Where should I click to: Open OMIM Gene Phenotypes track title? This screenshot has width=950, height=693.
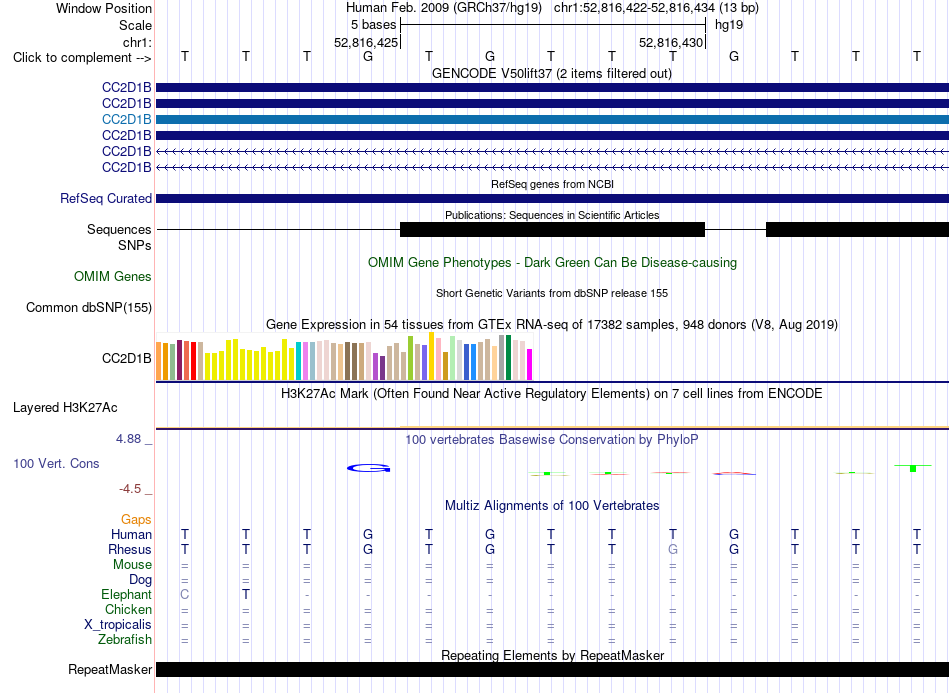(x=552, y=263)
